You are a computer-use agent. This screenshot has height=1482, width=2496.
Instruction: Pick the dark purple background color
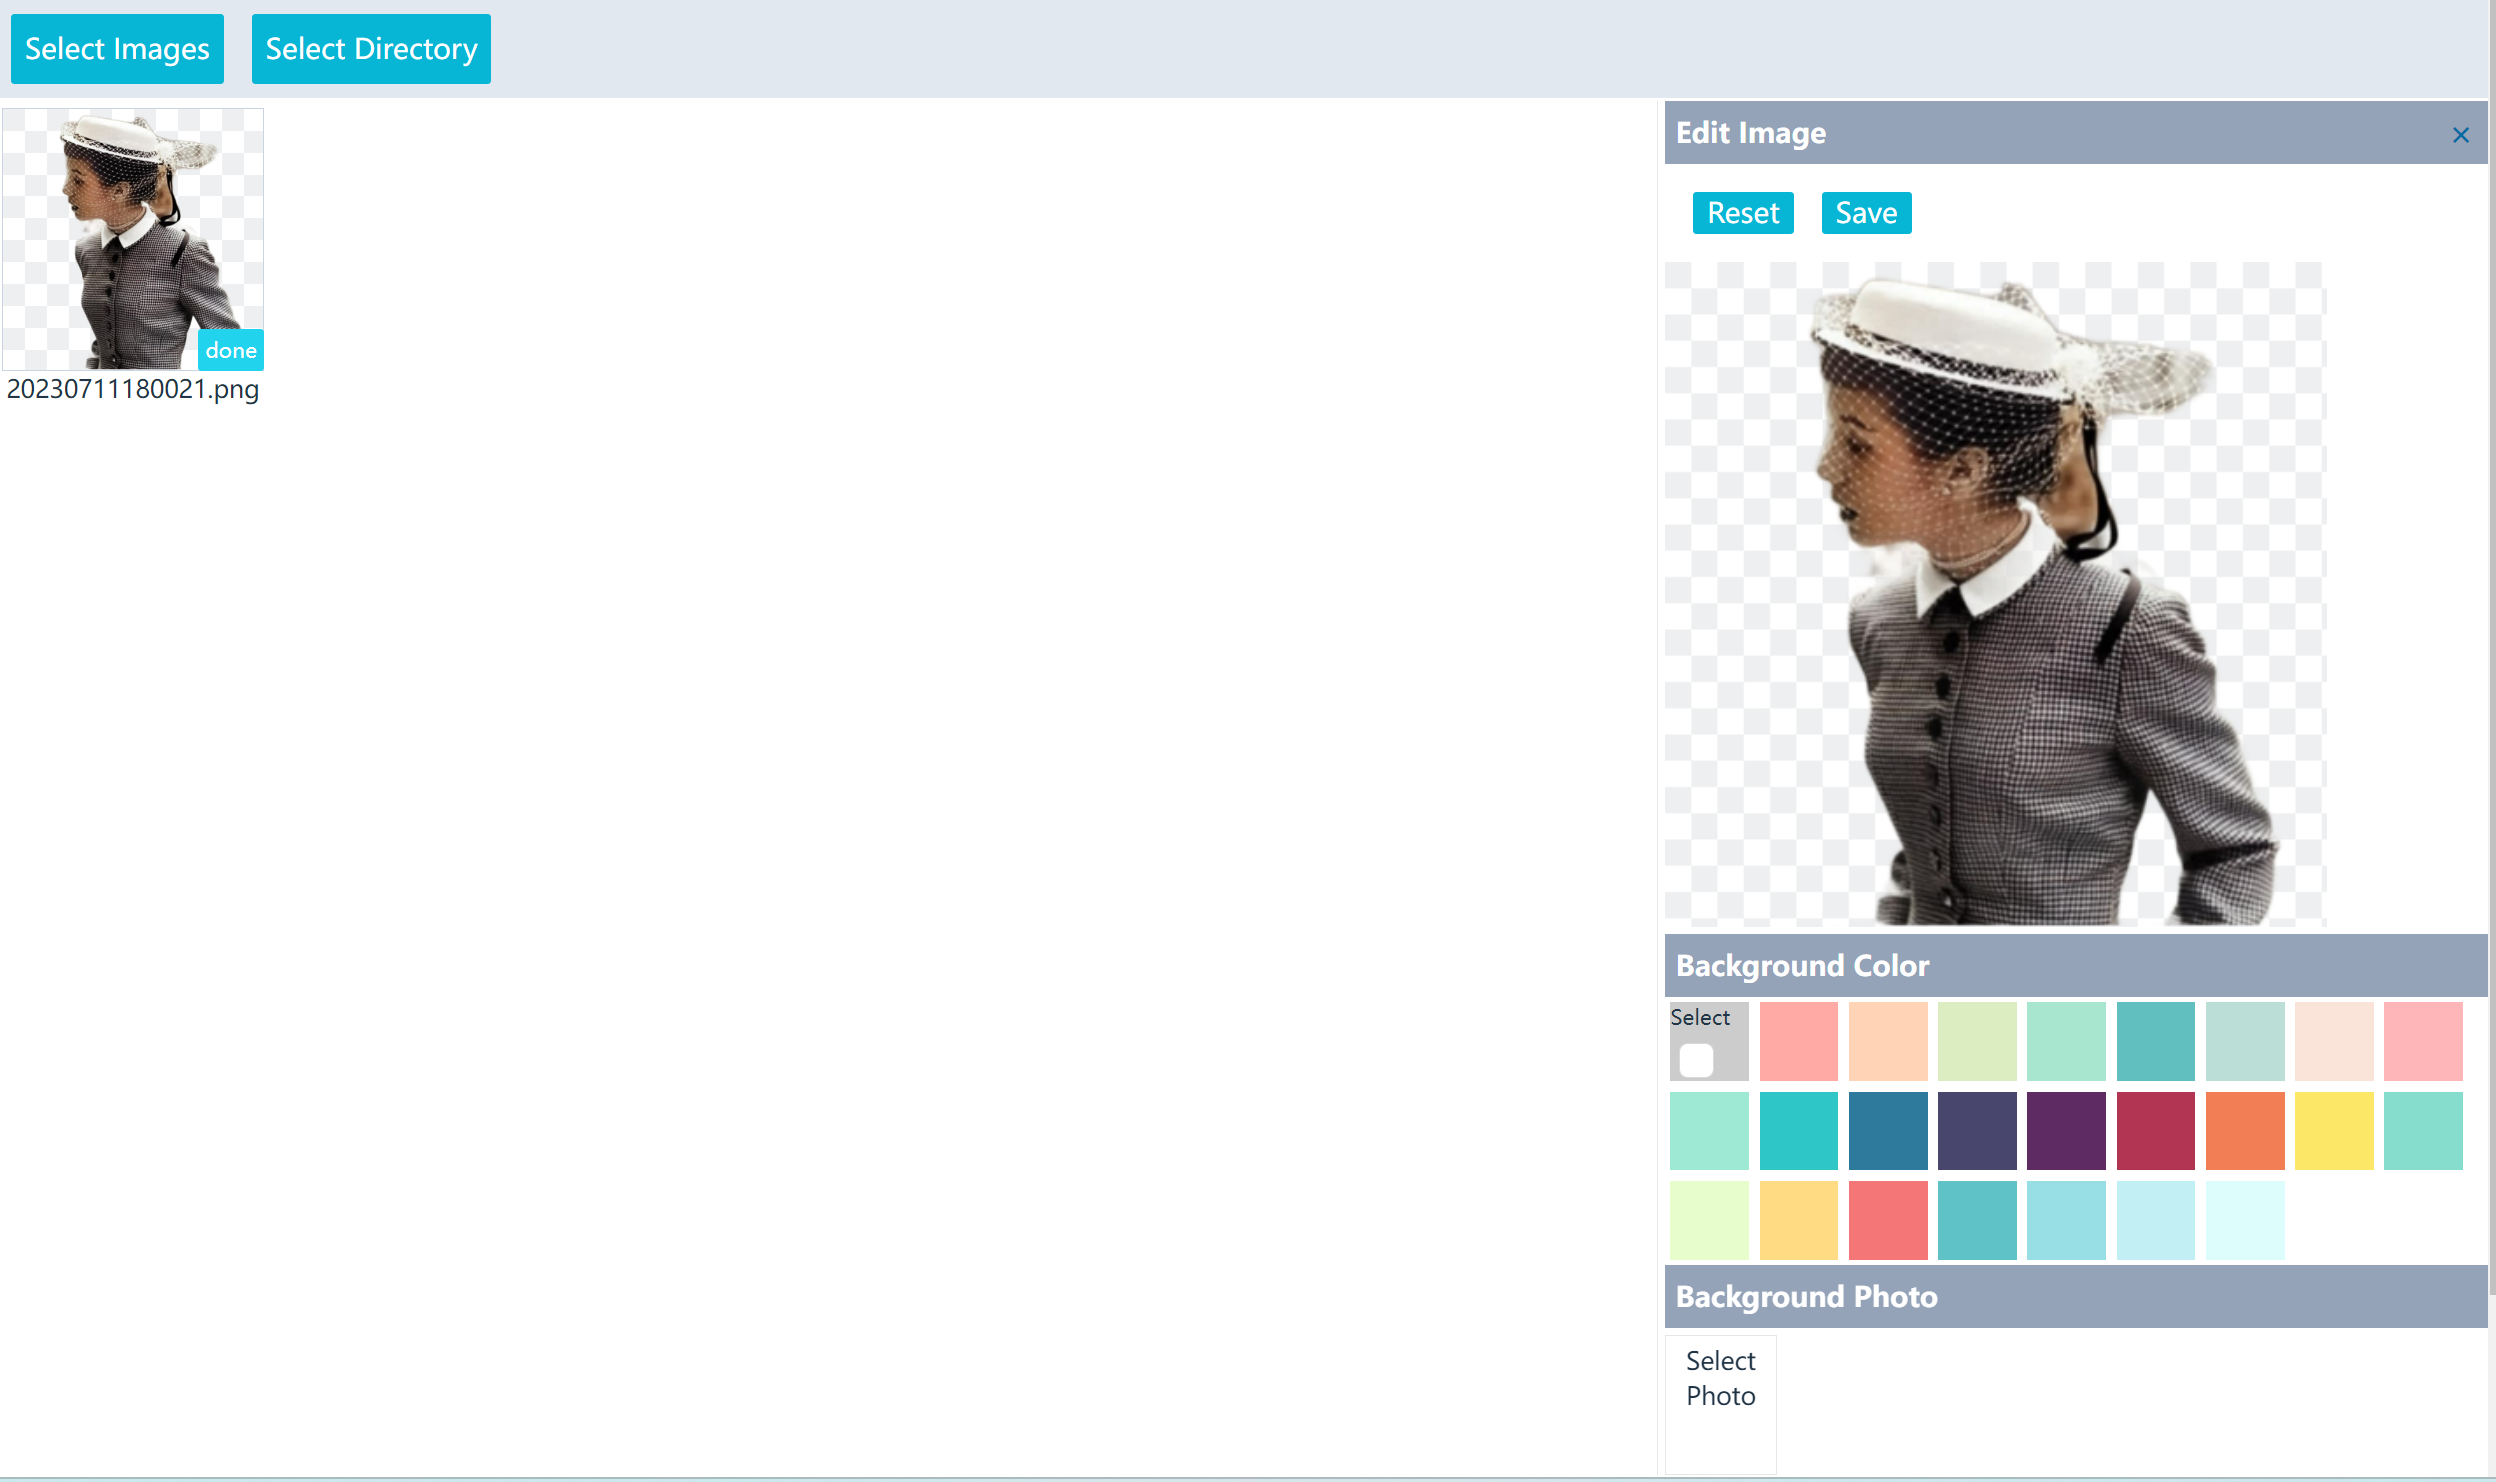pos(2065,1130)
